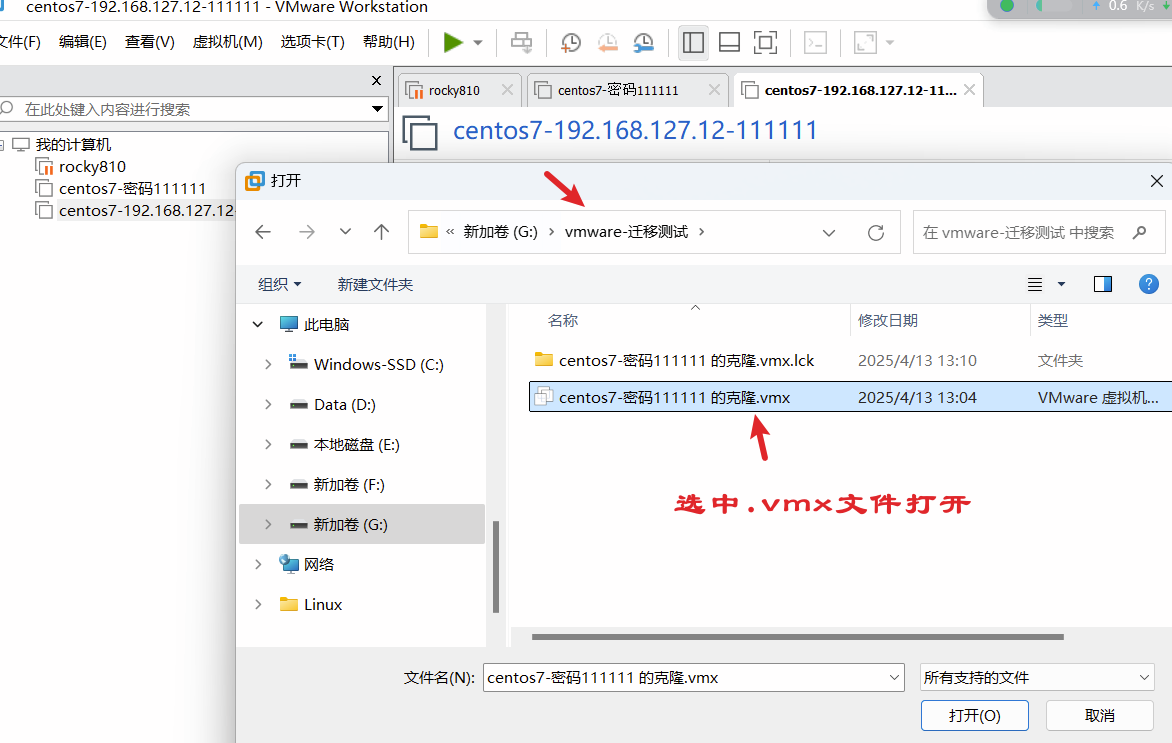Open the snapshot manager icon
The image size is (1172, 743).
click(643, 43)
